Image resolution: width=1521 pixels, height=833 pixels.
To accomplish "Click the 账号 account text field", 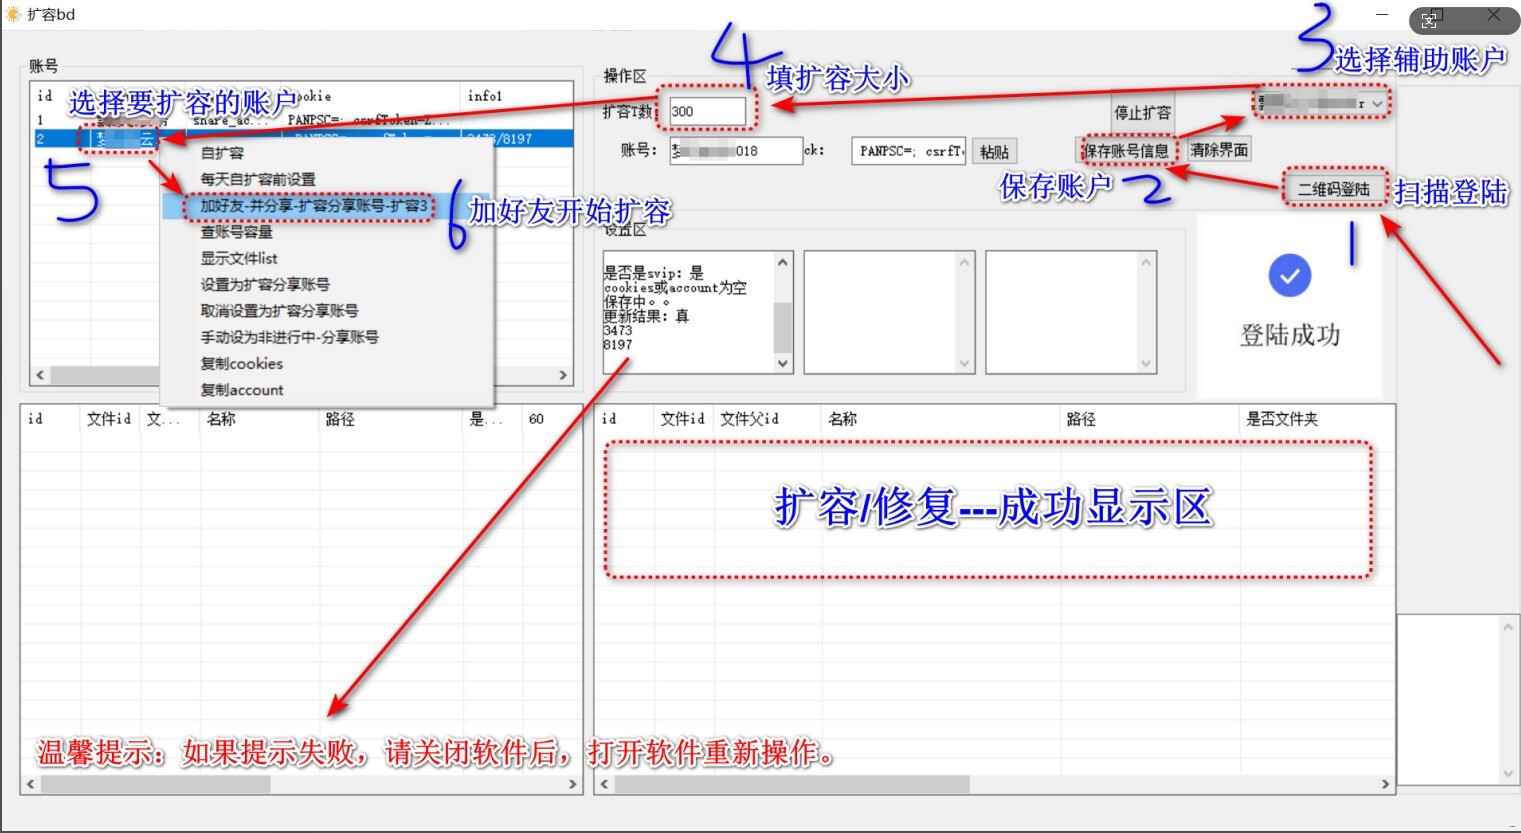I will pos(735,151).
